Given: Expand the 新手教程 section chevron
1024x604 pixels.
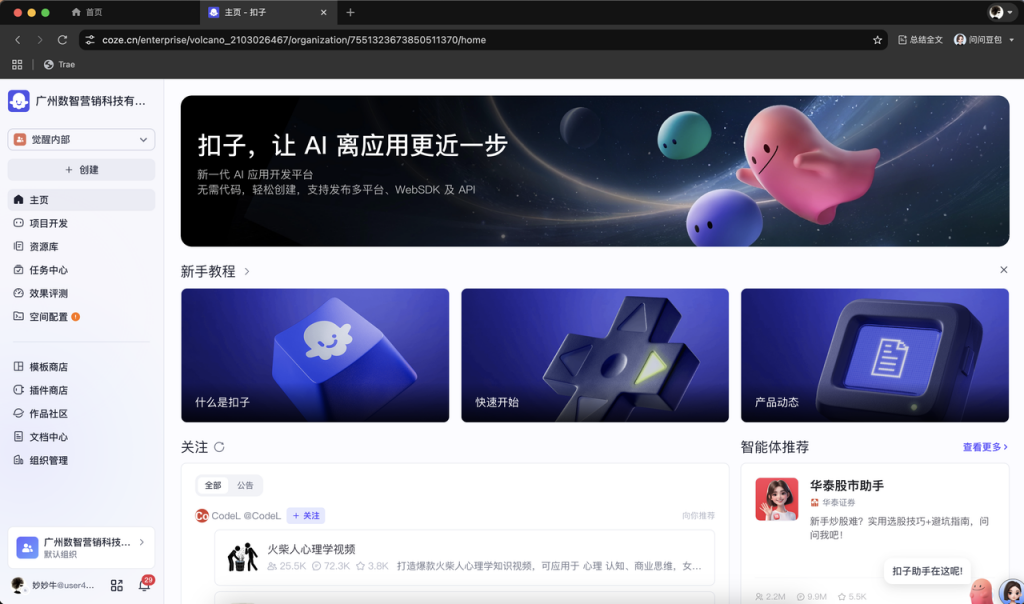Looking at the screenshot, I should coord(250,269).
